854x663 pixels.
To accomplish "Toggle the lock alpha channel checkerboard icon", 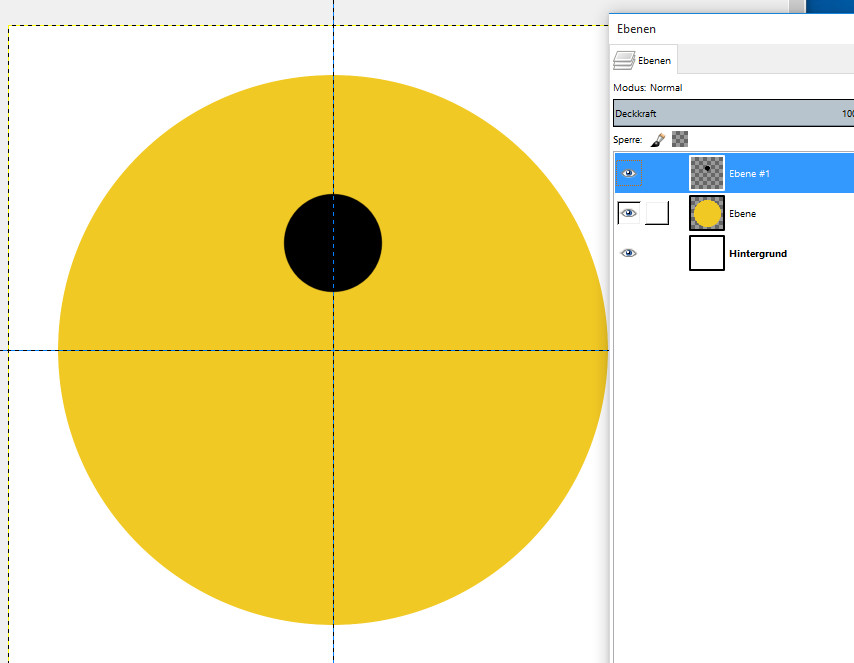I will point(680,140).
